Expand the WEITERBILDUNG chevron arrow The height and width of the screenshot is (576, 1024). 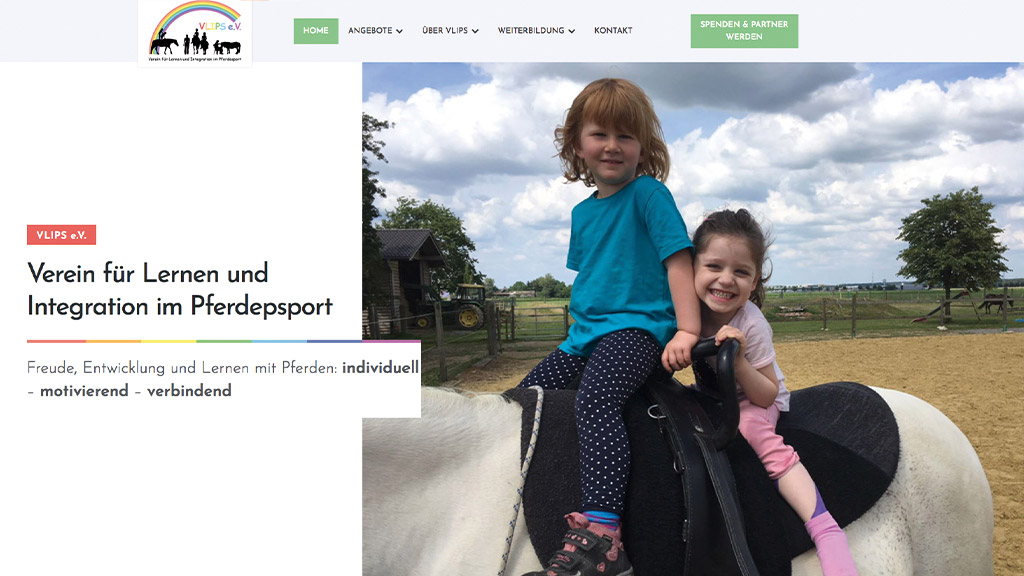571,31
